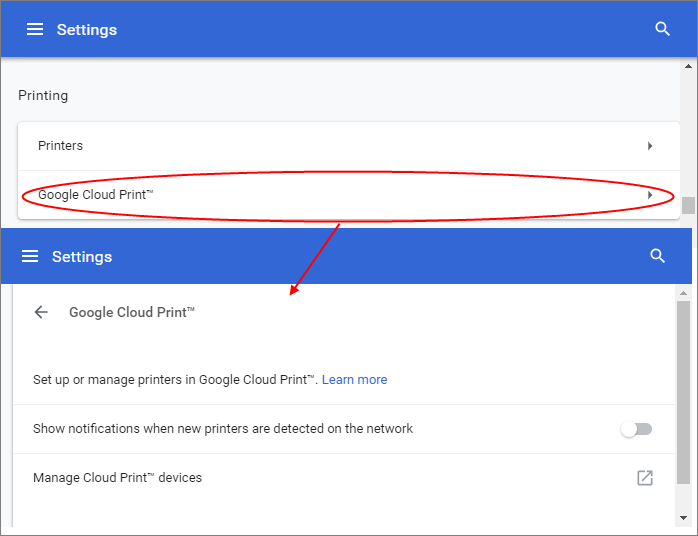Follow the Learn more link
The image size is (698, 536).
pyautogui.click(x=354, y=380)
